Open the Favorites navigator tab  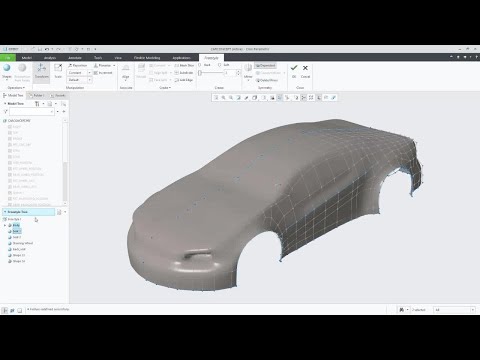58,95
